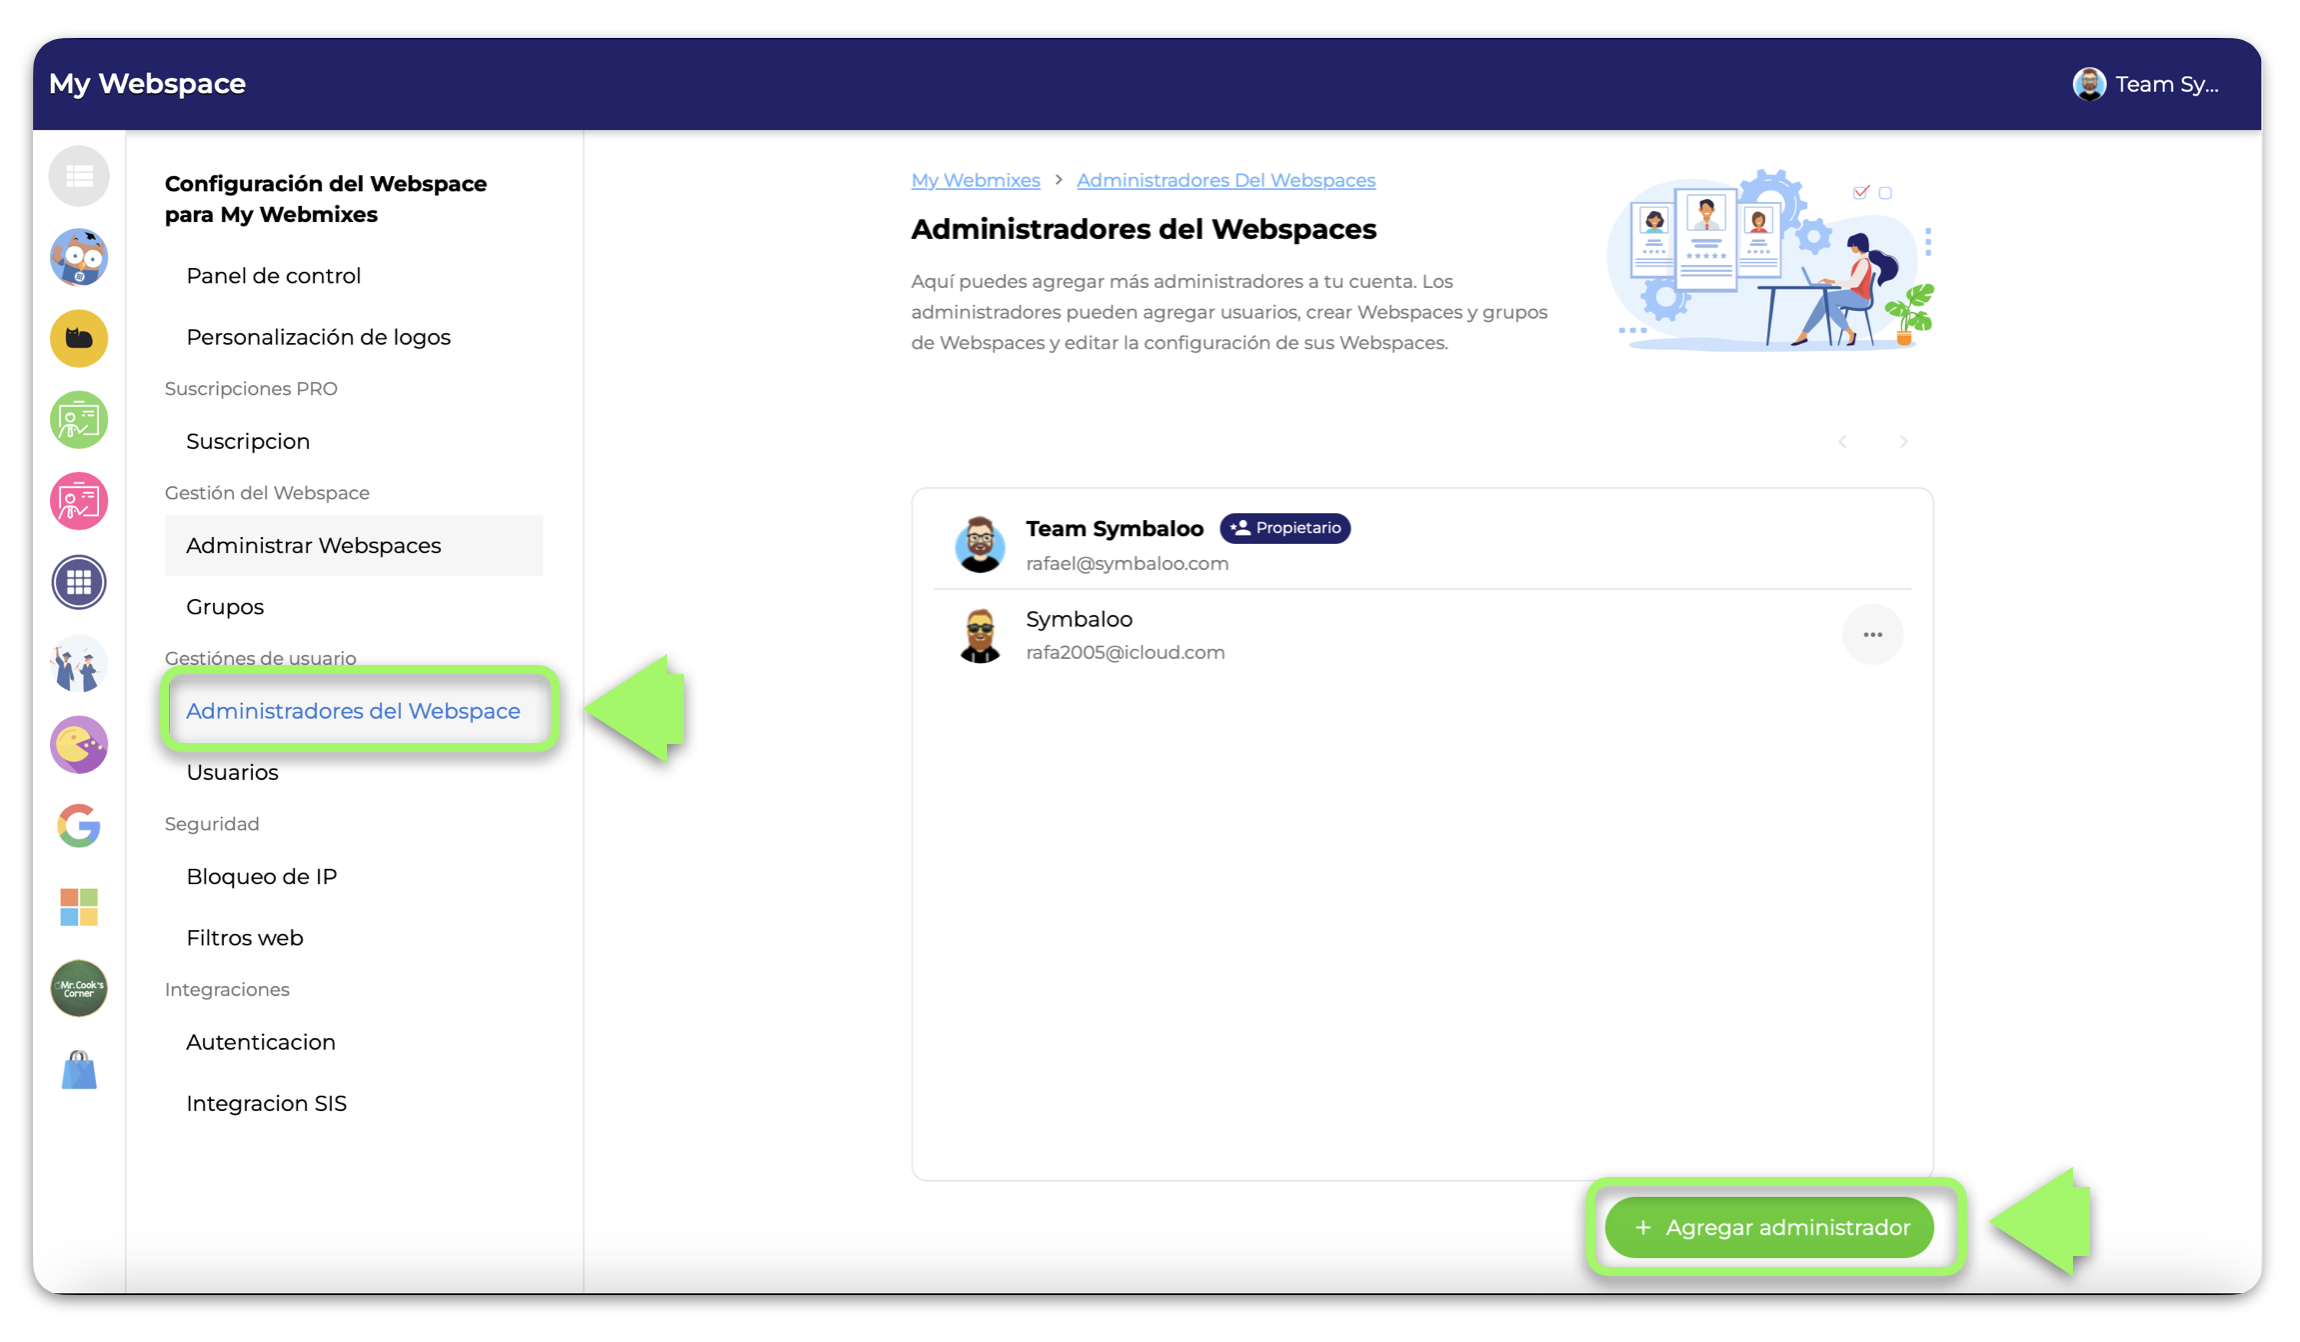Select Administradores del Webspace menu item

tap(353, 711)
